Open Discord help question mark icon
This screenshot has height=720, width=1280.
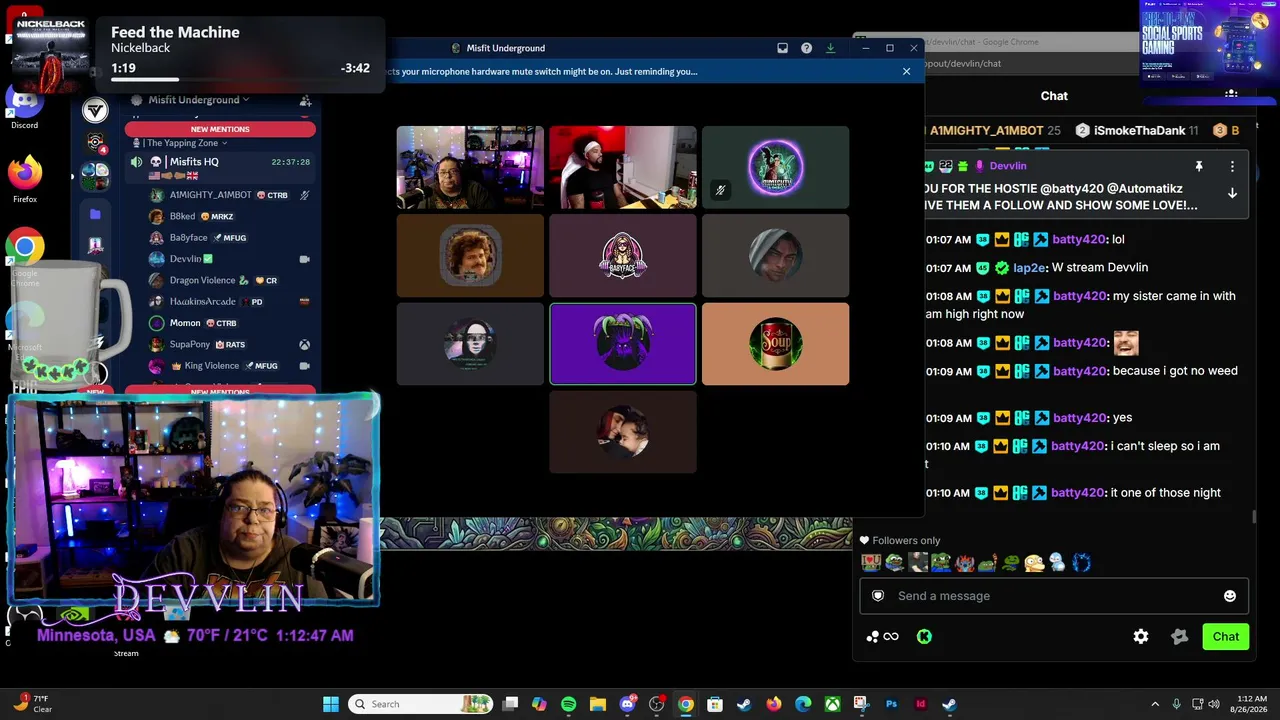[806, 48]
